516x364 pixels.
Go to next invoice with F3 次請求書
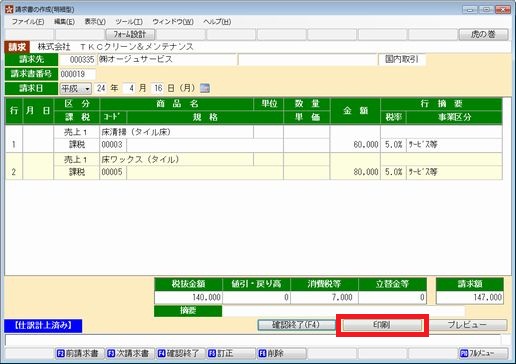(x=130, y=353)
